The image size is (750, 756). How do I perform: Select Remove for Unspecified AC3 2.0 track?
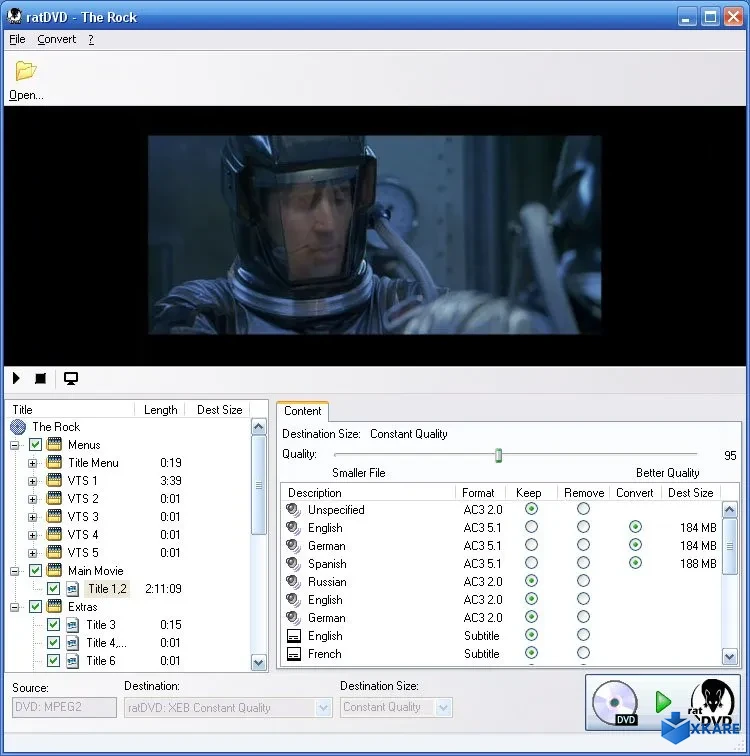(x=583, y=509)
